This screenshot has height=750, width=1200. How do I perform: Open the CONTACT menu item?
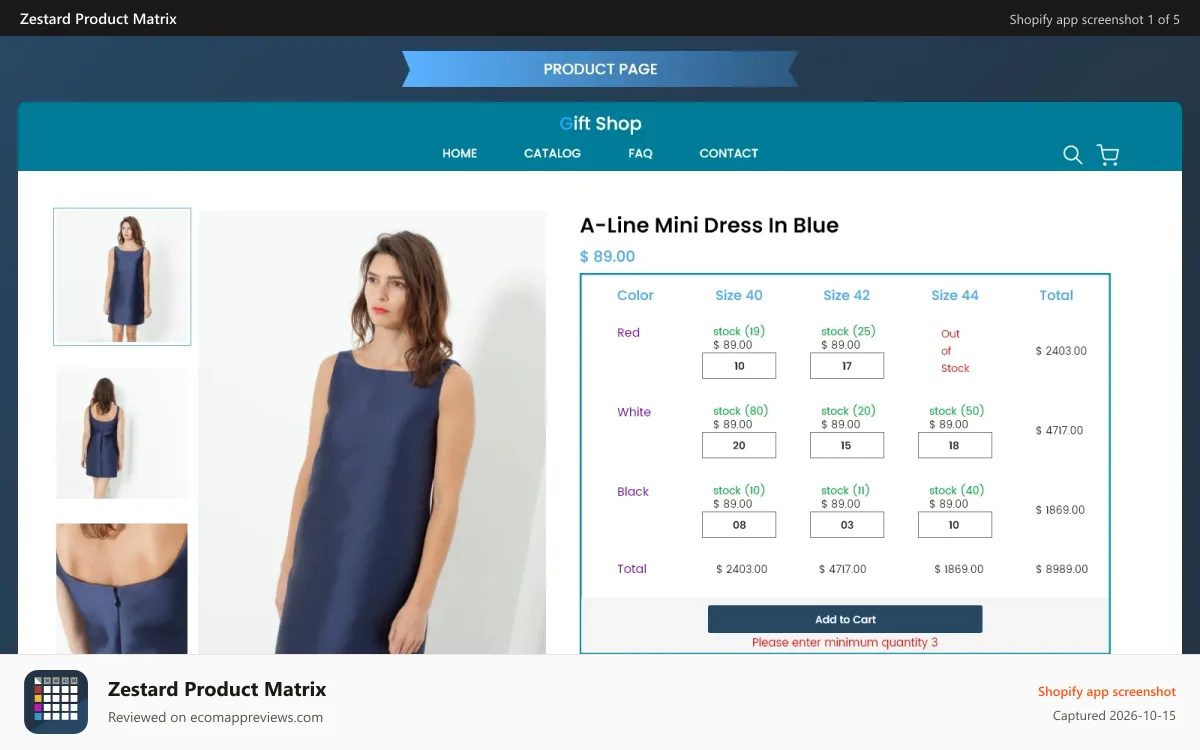[x=729, y=153]
